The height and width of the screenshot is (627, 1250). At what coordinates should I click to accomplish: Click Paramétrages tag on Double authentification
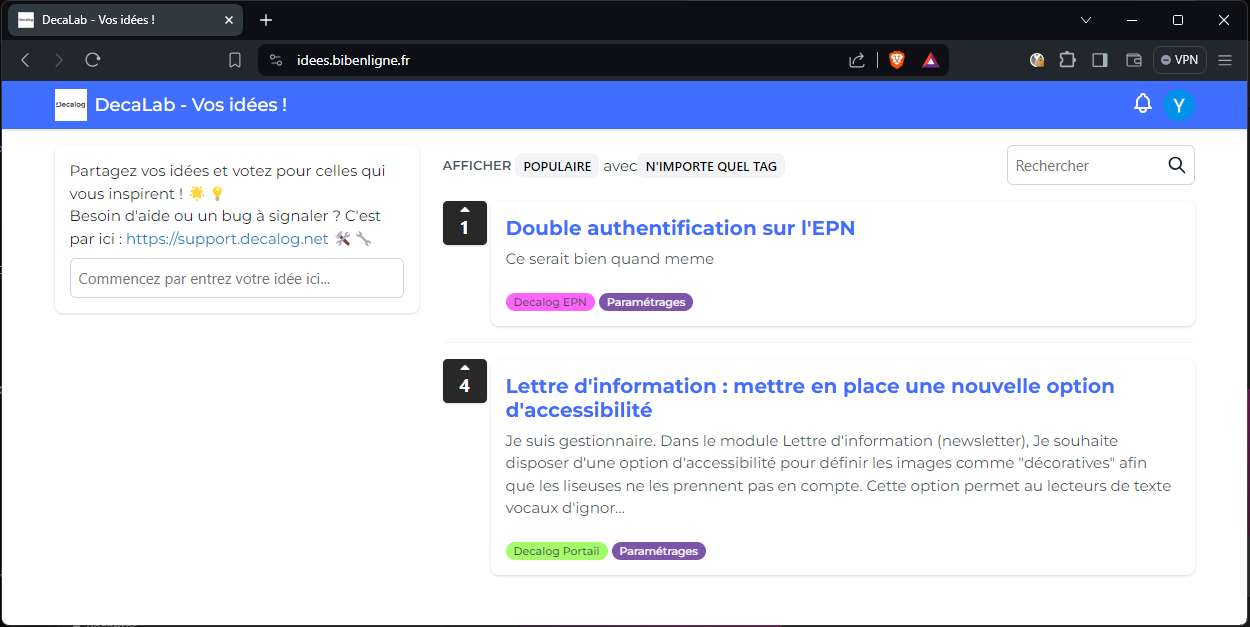[x=646, y=302]
